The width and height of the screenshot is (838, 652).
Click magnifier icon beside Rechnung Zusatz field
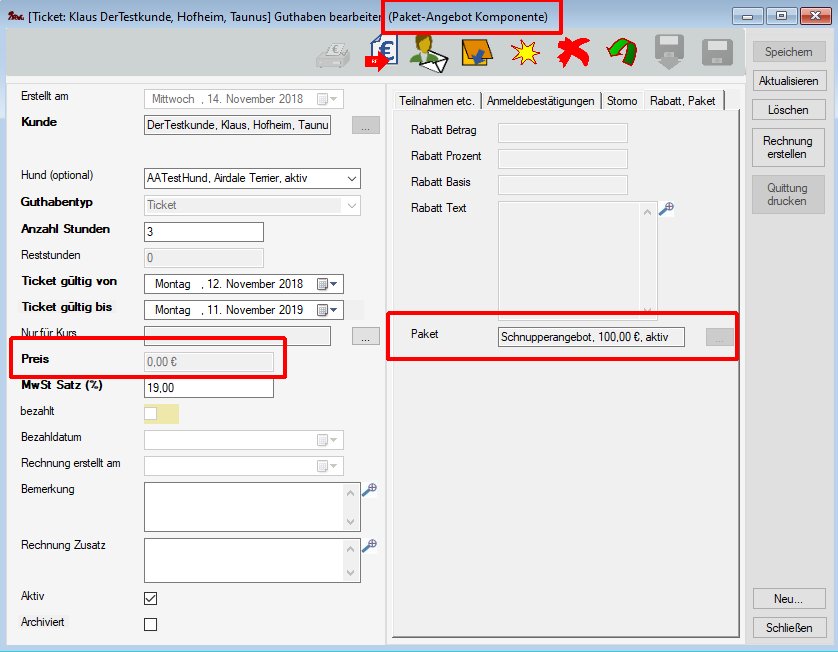pos(369,546)
